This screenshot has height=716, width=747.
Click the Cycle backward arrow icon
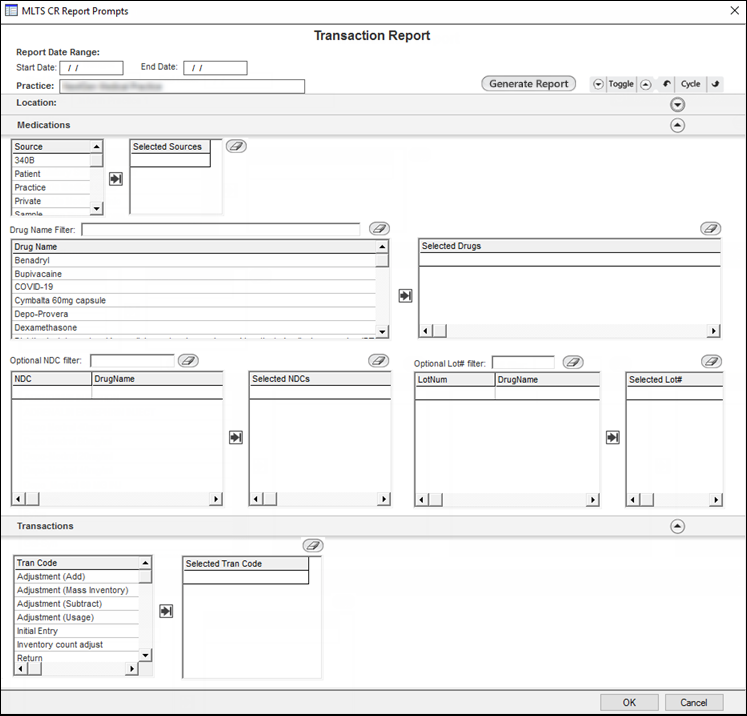coord(666,84)
